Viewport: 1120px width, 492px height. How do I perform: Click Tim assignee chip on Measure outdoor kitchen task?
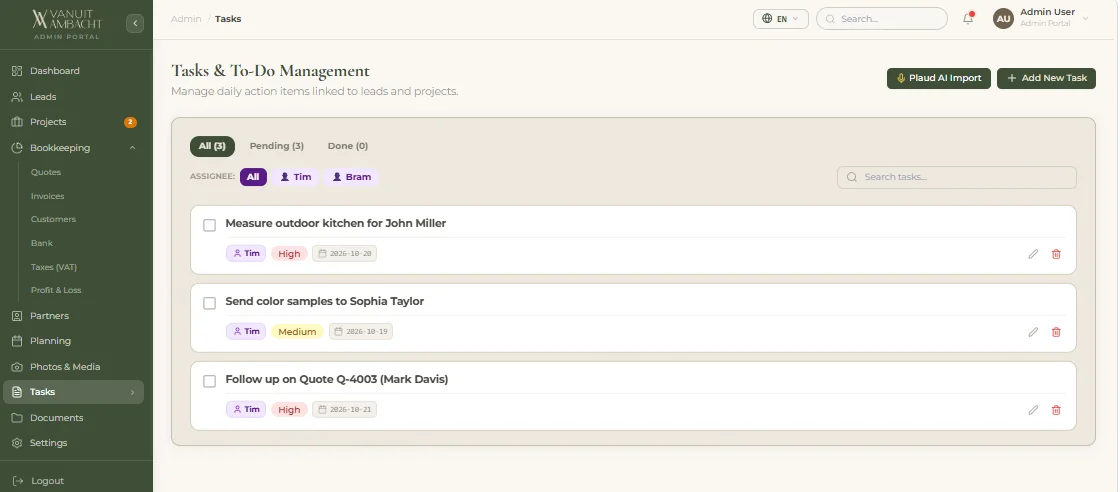point(246,253)
